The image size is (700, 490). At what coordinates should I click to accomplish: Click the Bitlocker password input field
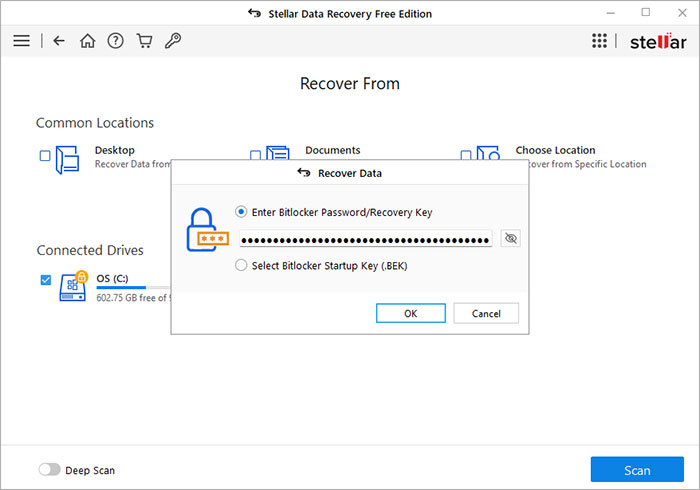pos(366,240)
